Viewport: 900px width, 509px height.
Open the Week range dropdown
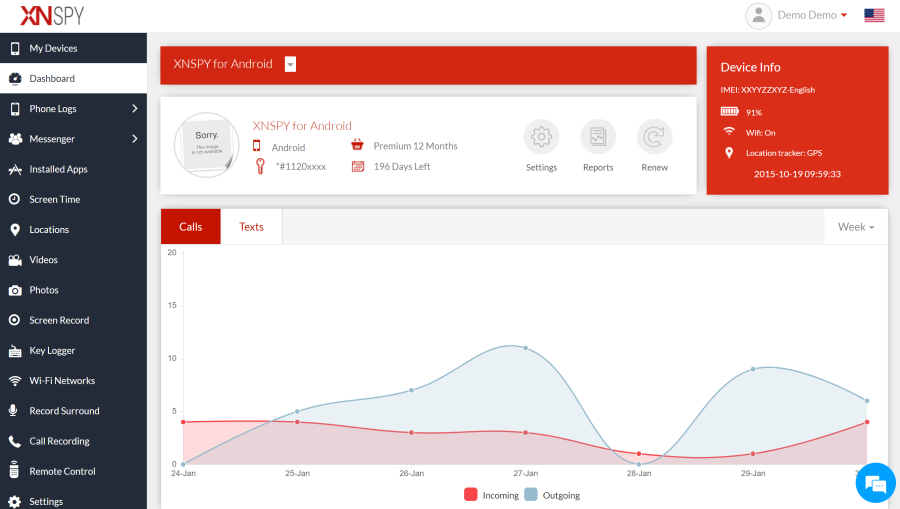(x=856, y=227)
